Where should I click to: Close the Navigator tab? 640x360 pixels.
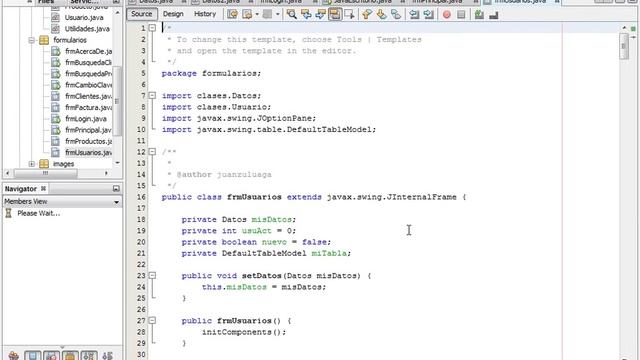click(43, 188)
